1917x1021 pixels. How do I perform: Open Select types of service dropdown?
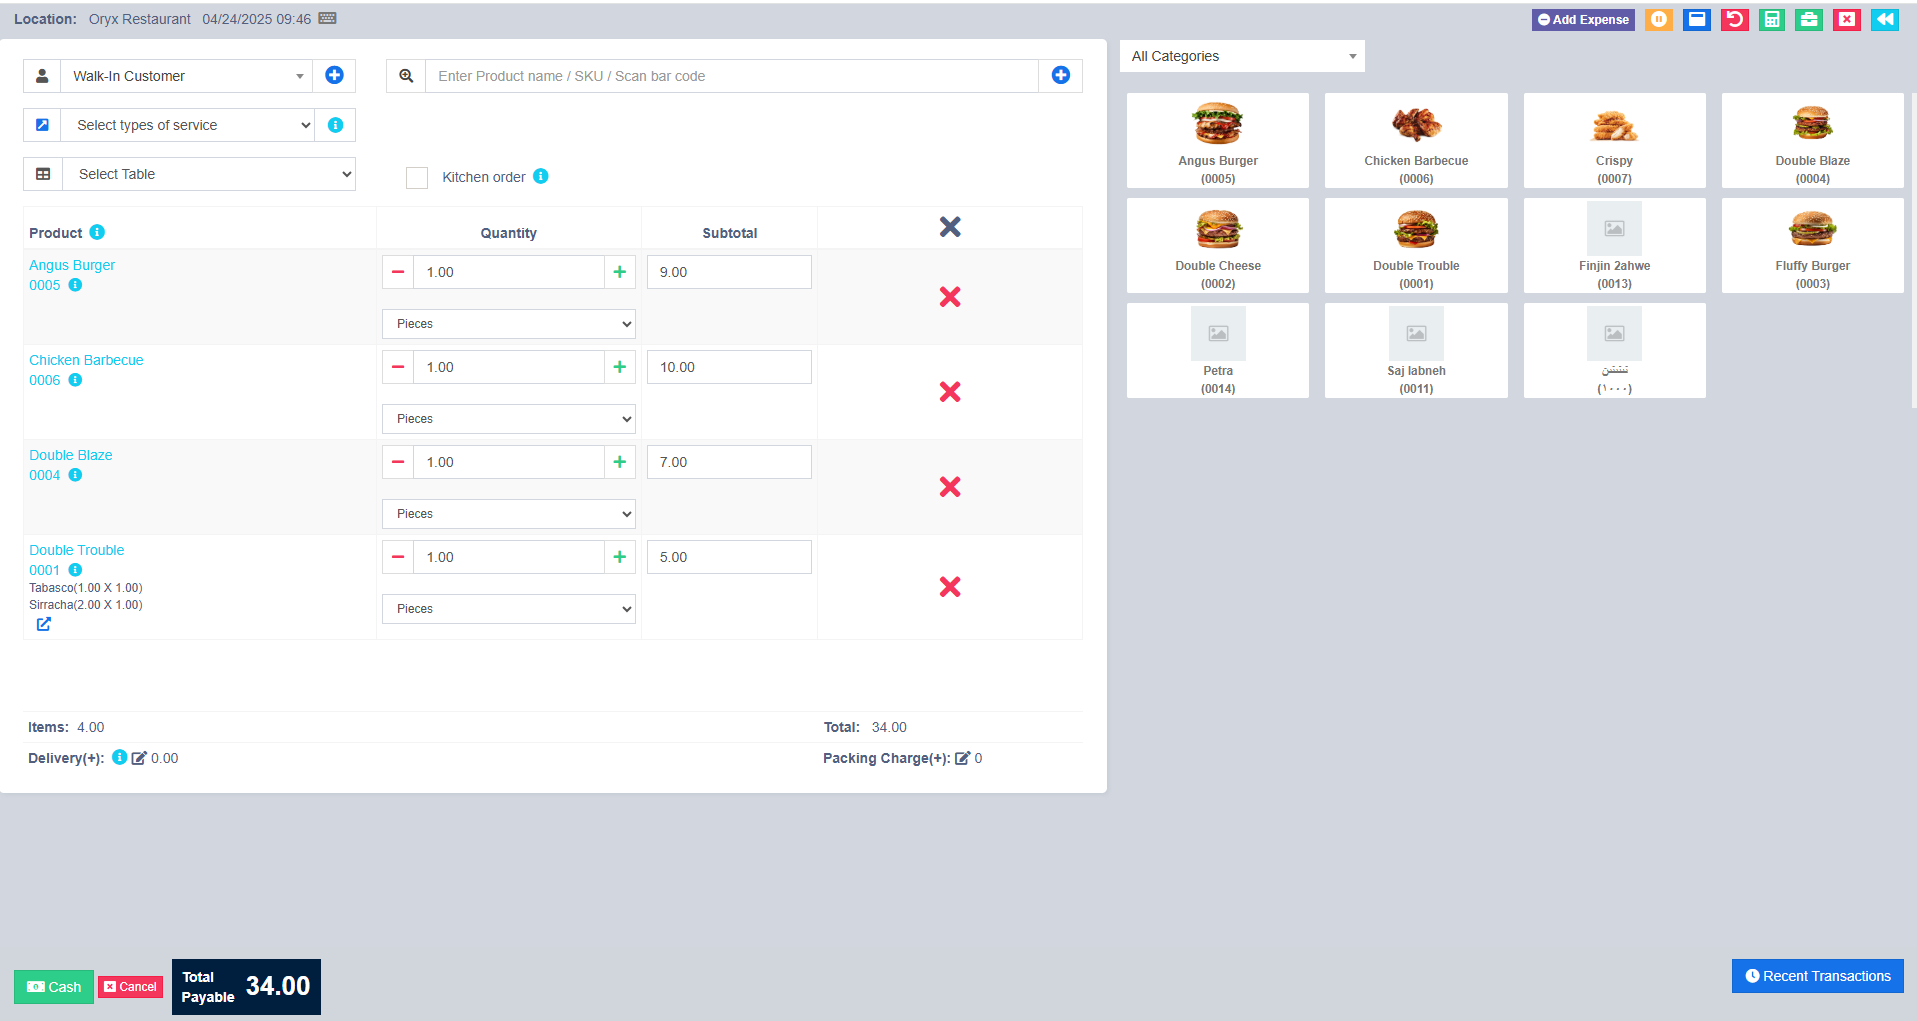(x=188, y=125)
